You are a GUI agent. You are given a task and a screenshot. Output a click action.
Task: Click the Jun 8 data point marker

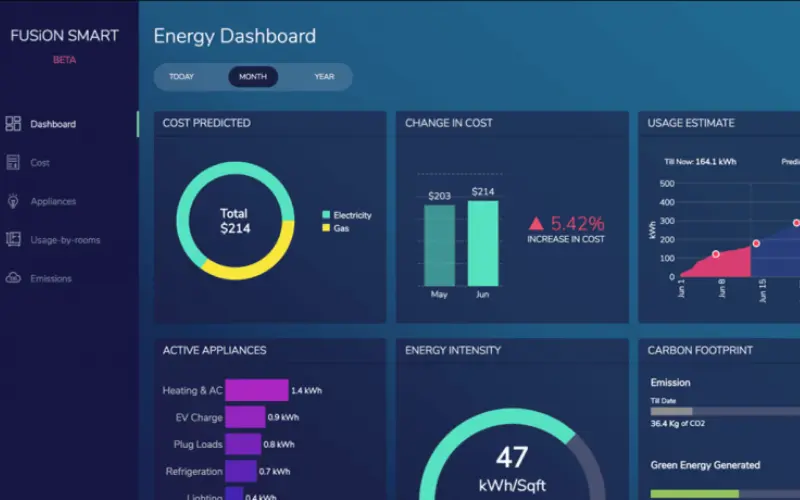[x=716, y=254]
